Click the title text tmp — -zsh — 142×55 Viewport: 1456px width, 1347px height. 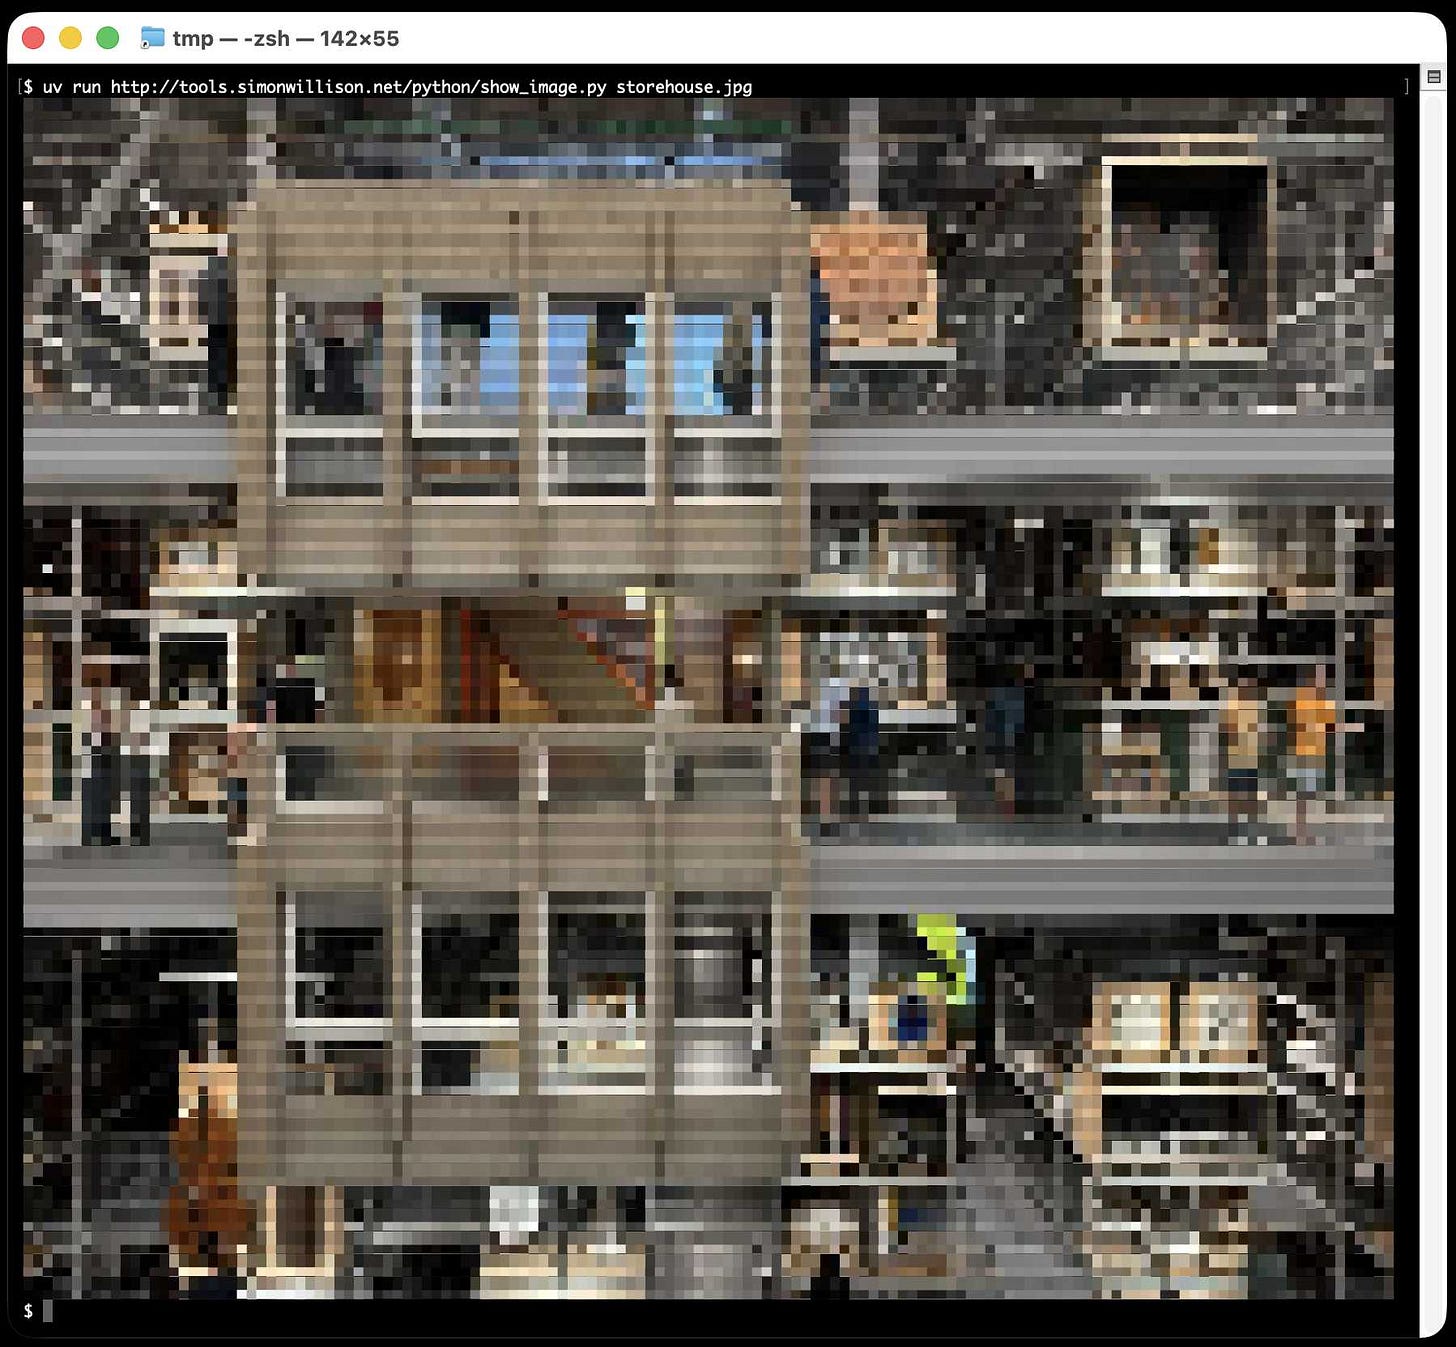tap(285, 38)
